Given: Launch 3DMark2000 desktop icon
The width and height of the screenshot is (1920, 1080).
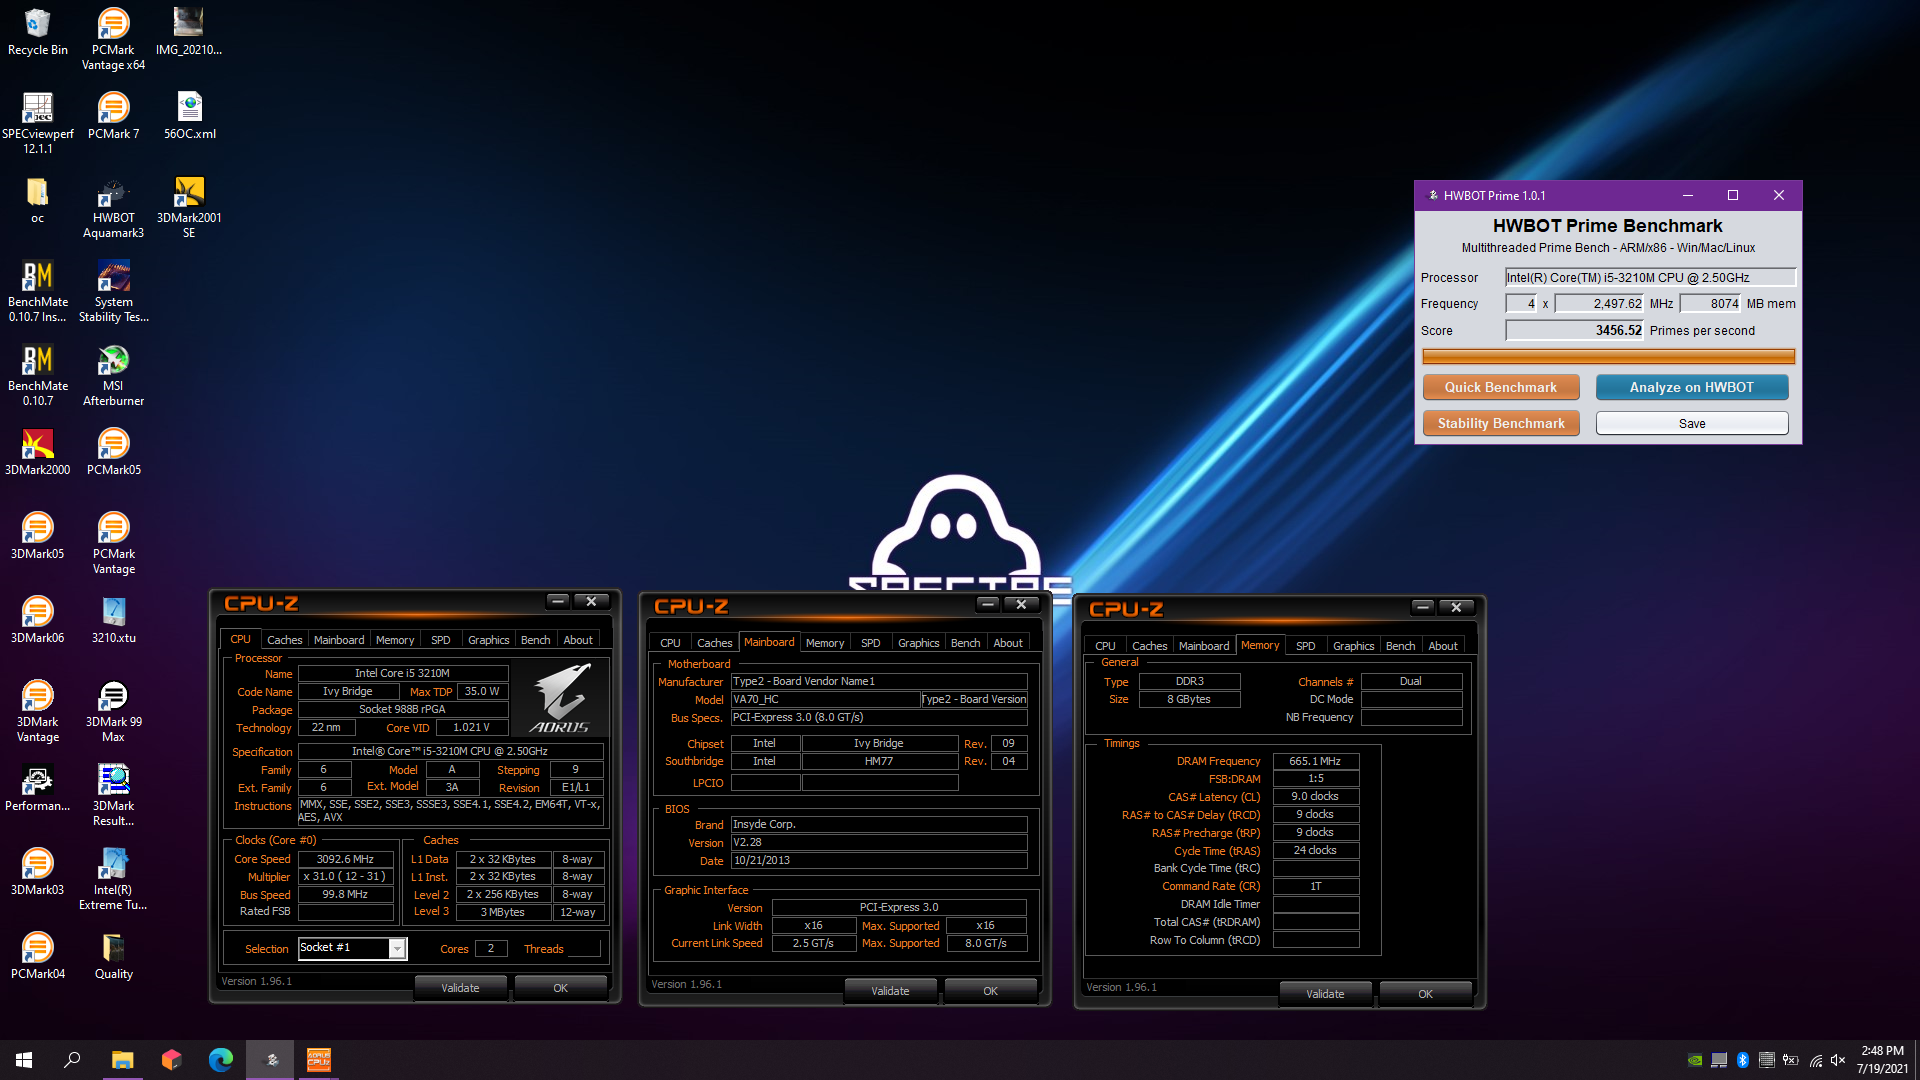Looking at the screenshot, I should point(37,452).
